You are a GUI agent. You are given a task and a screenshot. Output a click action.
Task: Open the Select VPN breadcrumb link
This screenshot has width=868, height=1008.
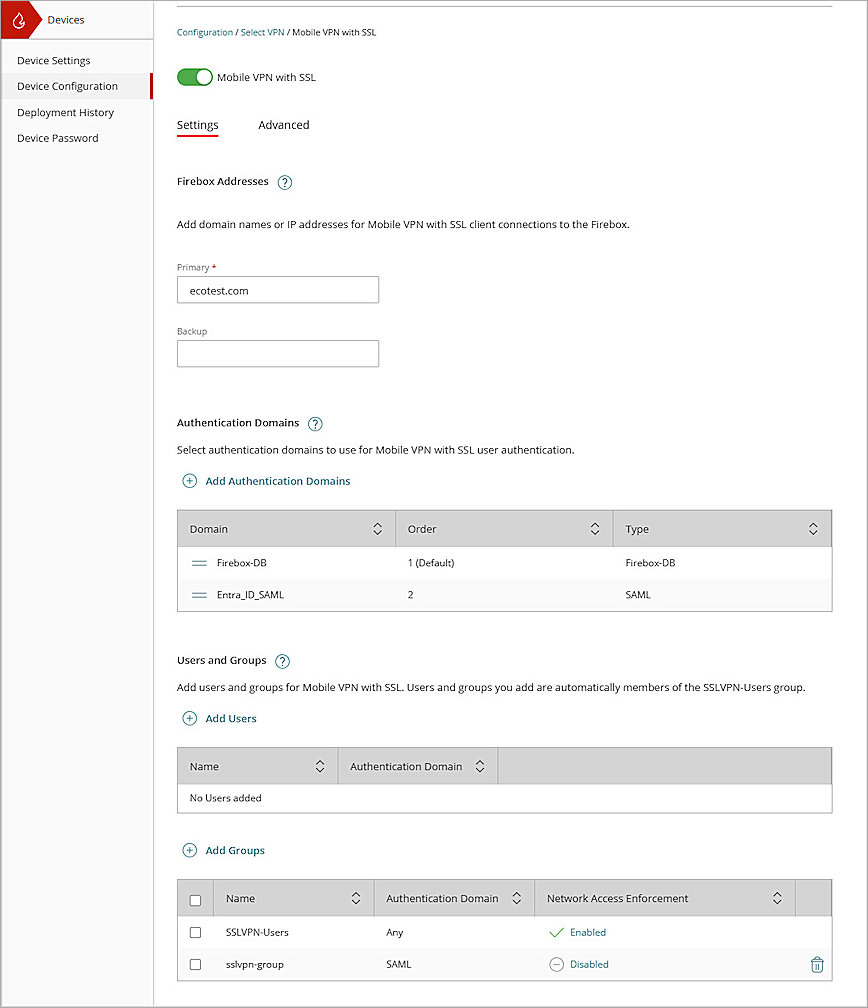pos(262,32)
